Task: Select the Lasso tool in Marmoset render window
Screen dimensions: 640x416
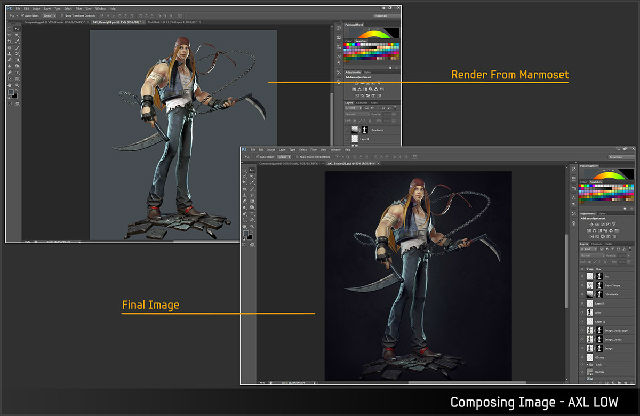Action: [9, 35]
